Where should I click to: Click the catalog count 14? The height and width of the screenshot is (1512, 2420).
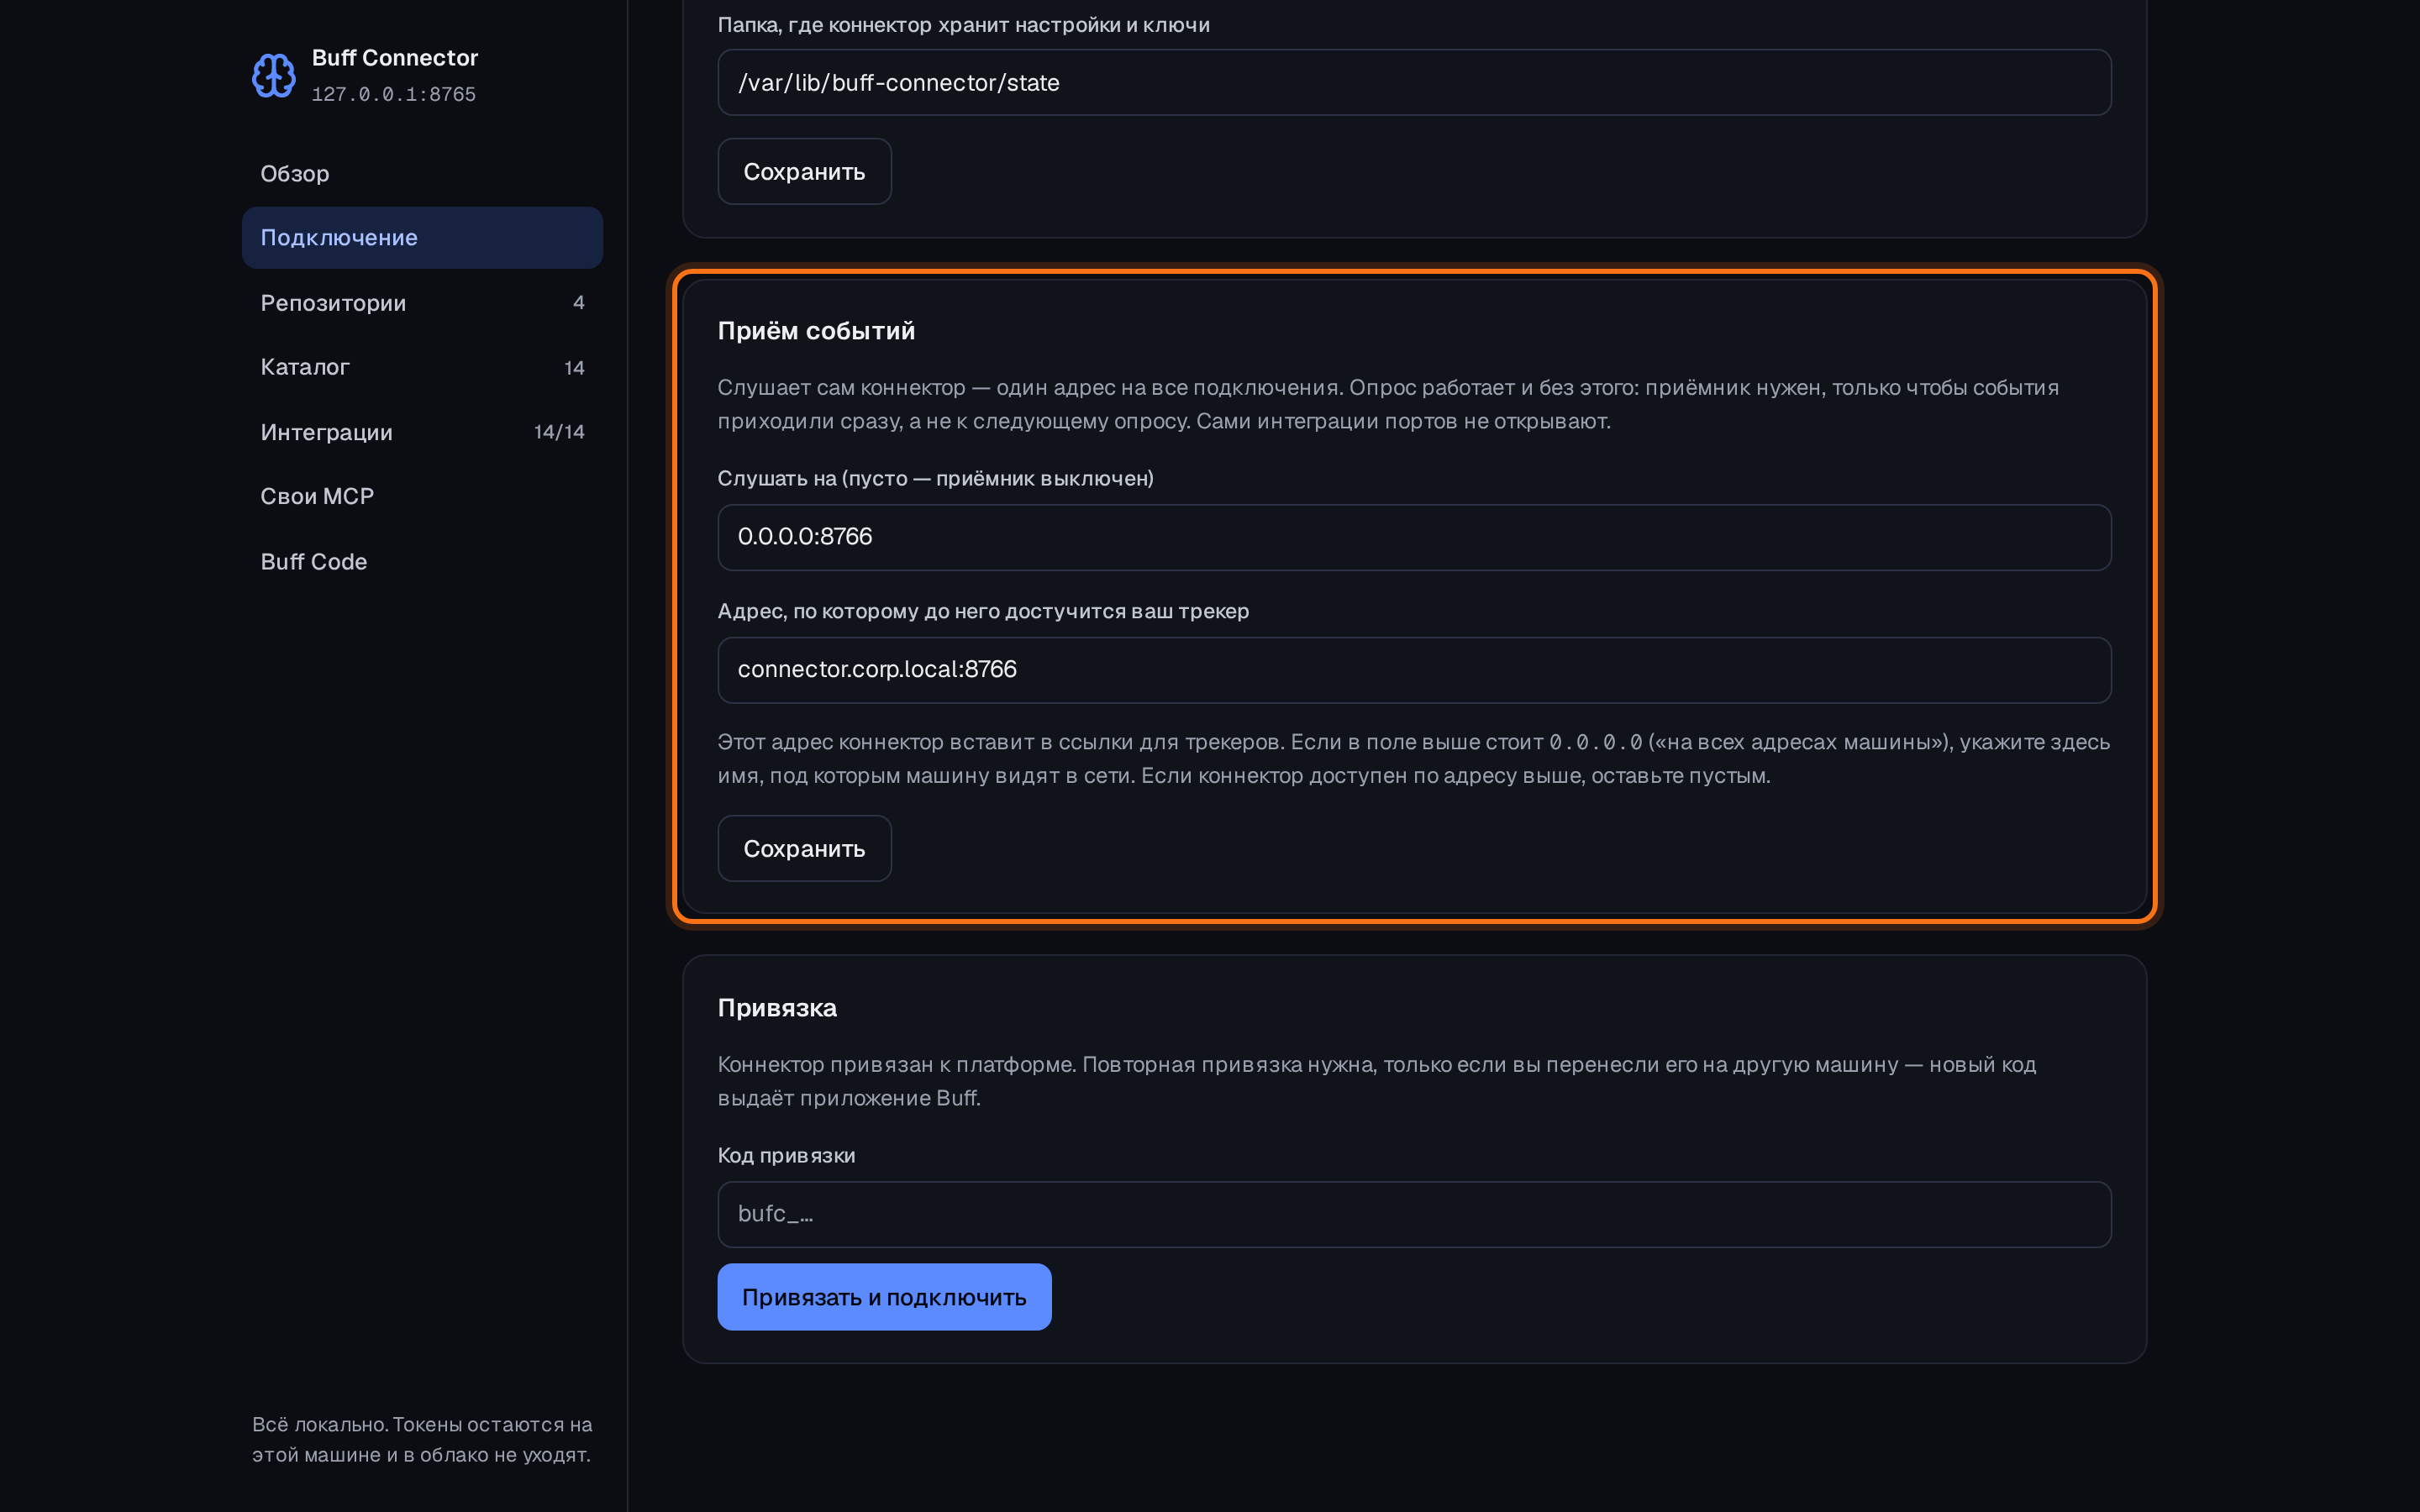tap(574, 368)
